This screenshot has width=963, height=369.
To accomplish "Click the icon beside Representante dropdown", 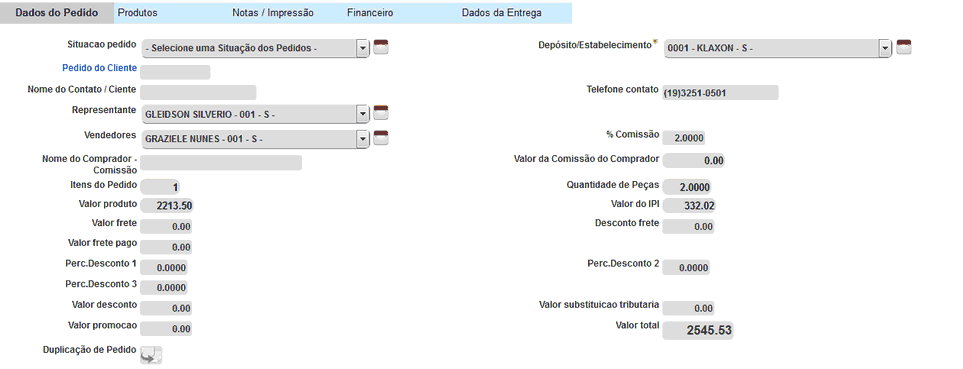I will 381,112.
